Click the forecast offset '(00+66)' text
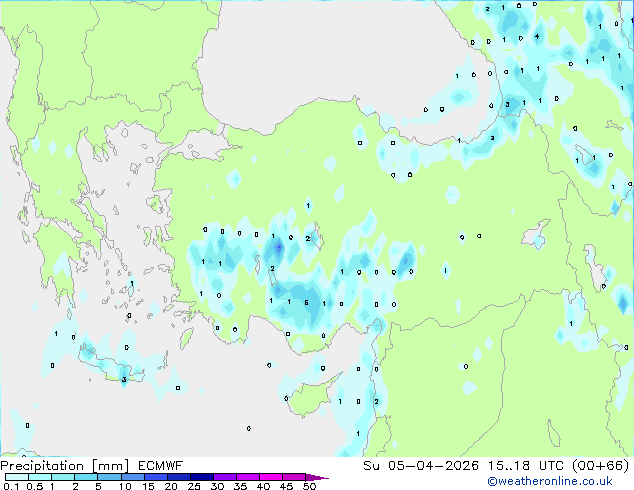The image size is (634, 490). coord(601,466)
